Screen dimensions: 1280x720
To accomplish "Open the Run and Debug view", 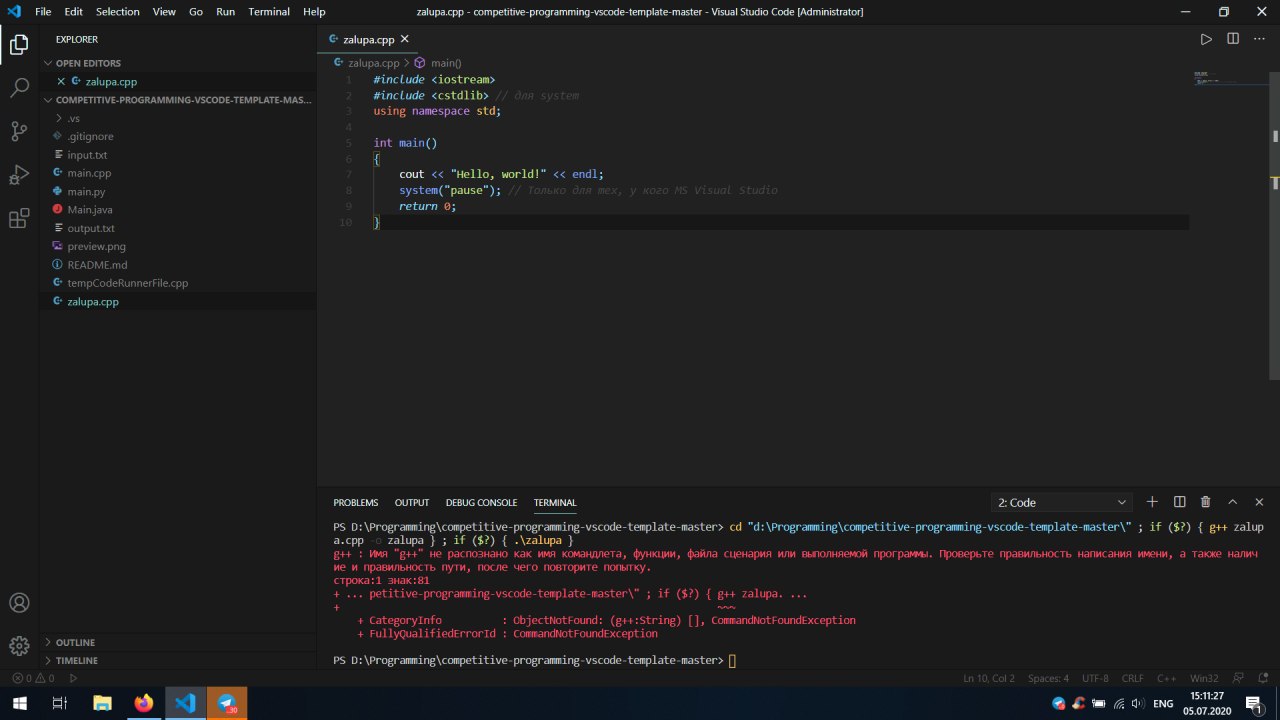I will point(19,175).
